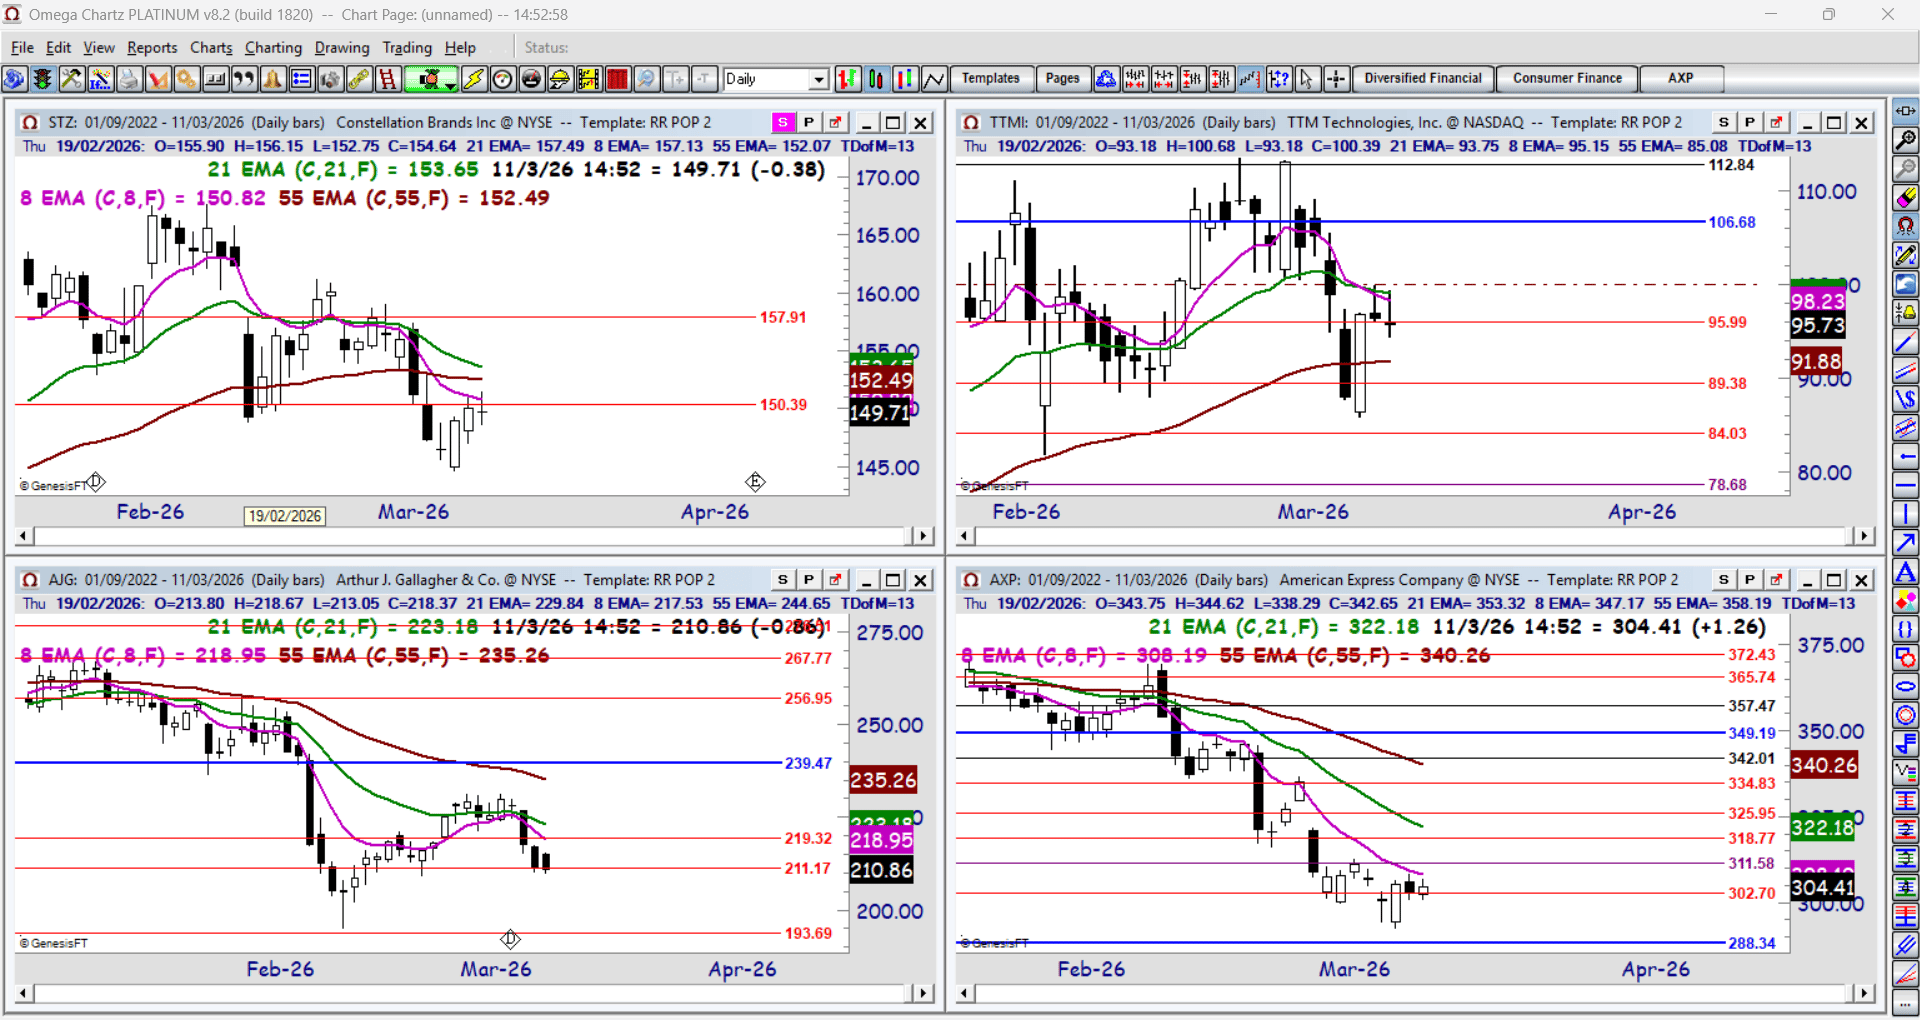Select the text annotation A tool
Image resolution: width=1920 pixels, height=1020 pixels.
pyautogui.click(x=1906, y=572)
